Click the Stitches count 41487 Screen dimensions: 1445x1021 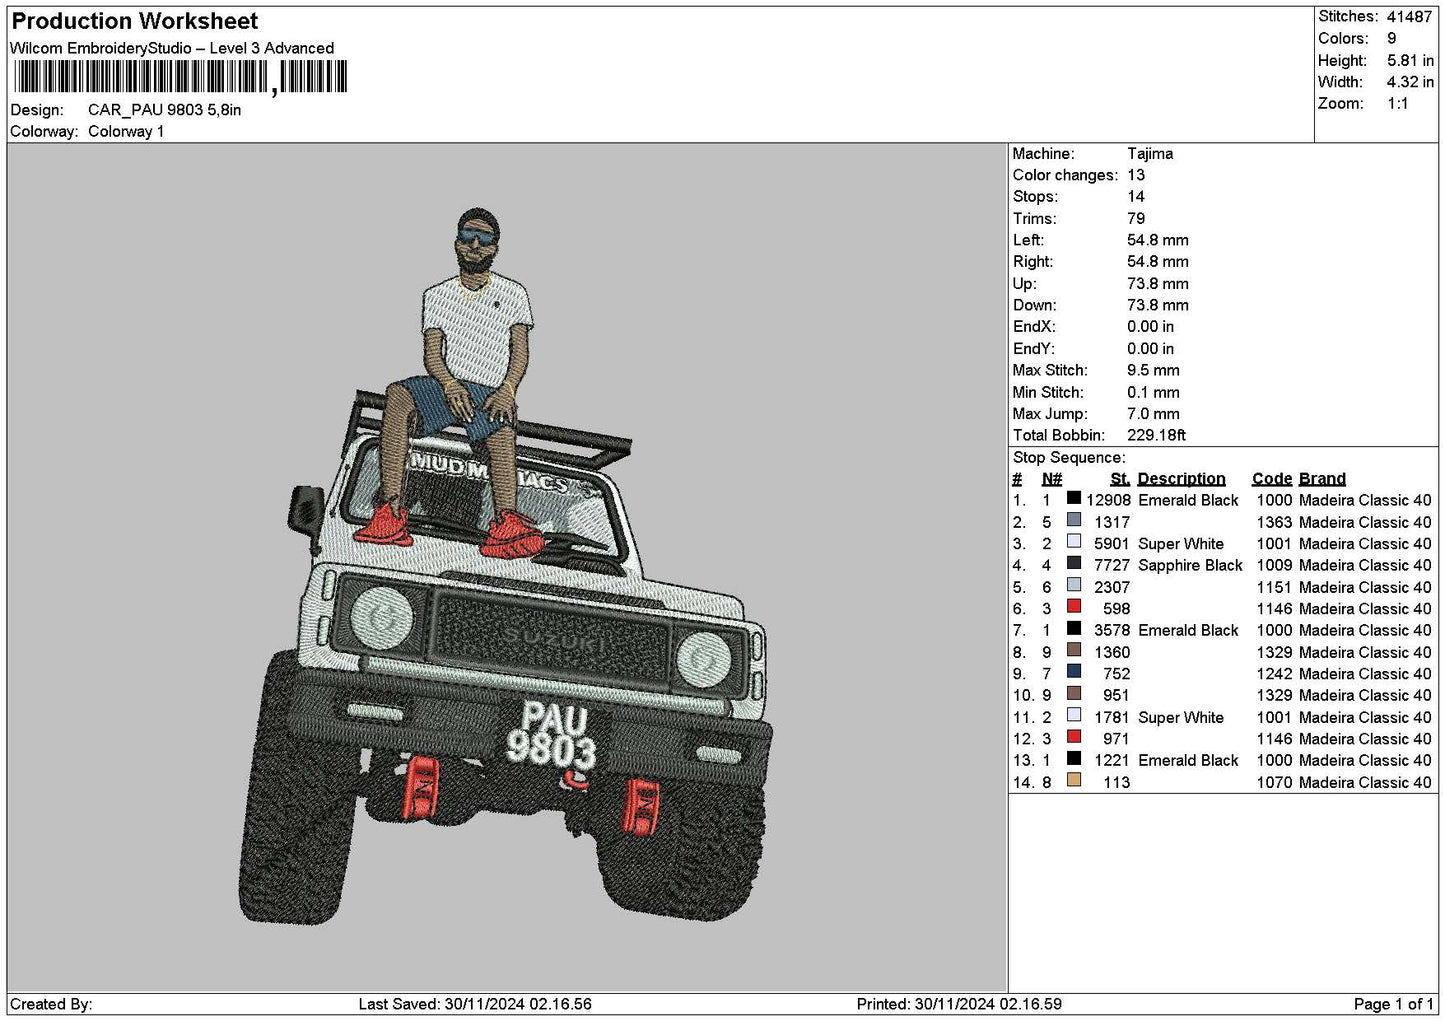[1409, 17]
